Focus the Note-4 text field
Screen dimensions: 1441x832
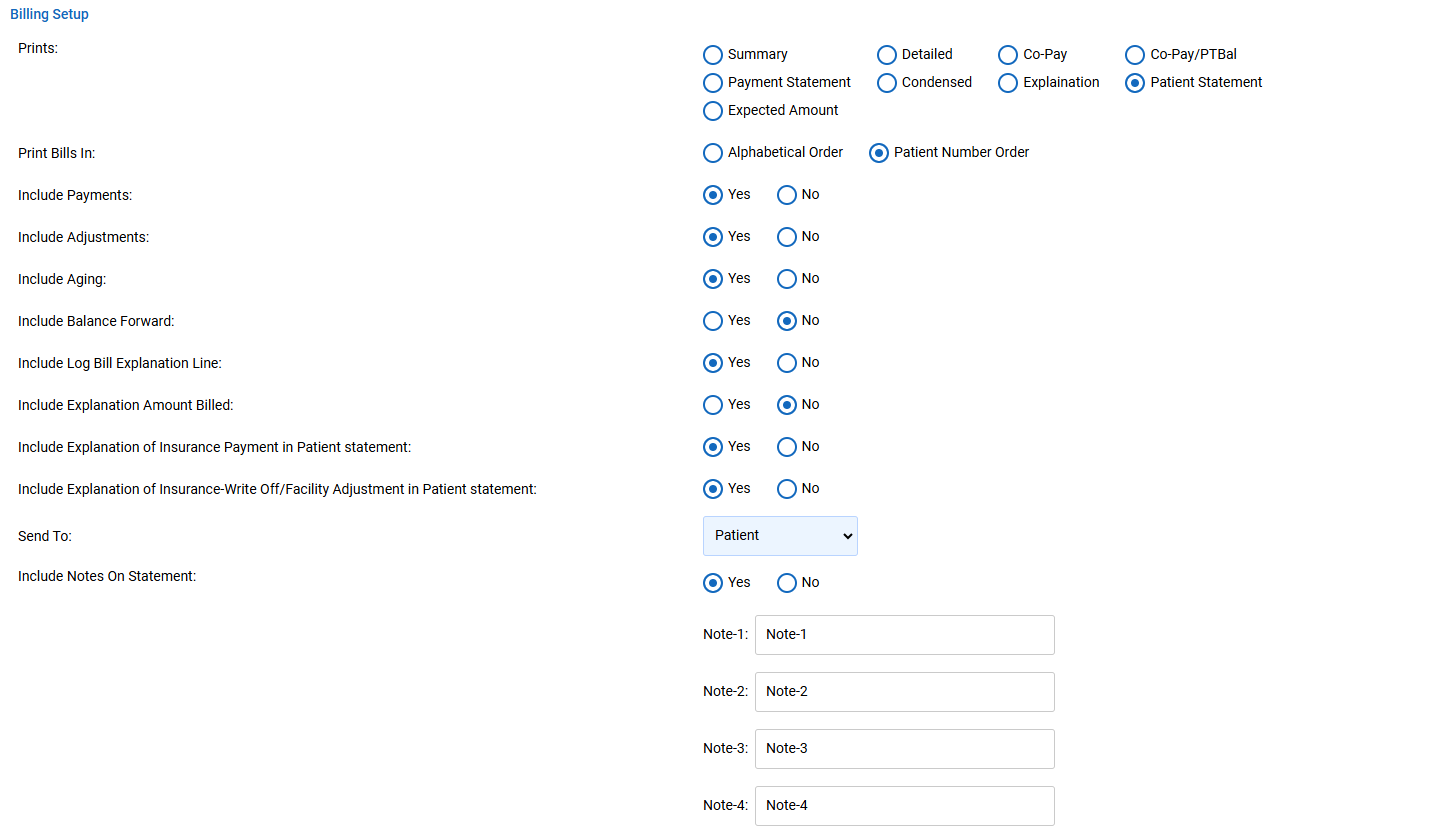tap(905, 806)
